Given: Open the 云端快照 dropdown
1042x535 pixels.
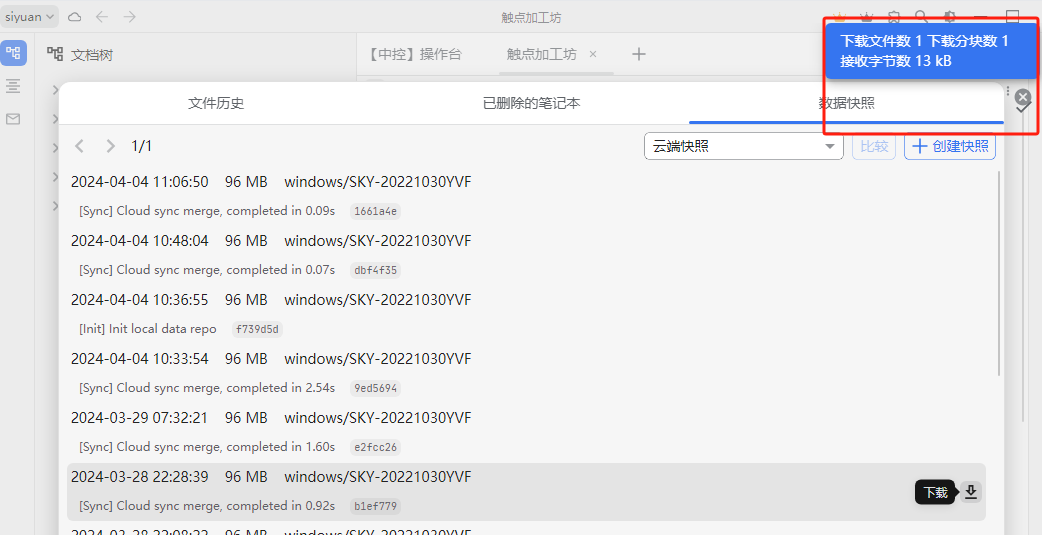Looking at the screenshot, I should (x=744, y=146).
